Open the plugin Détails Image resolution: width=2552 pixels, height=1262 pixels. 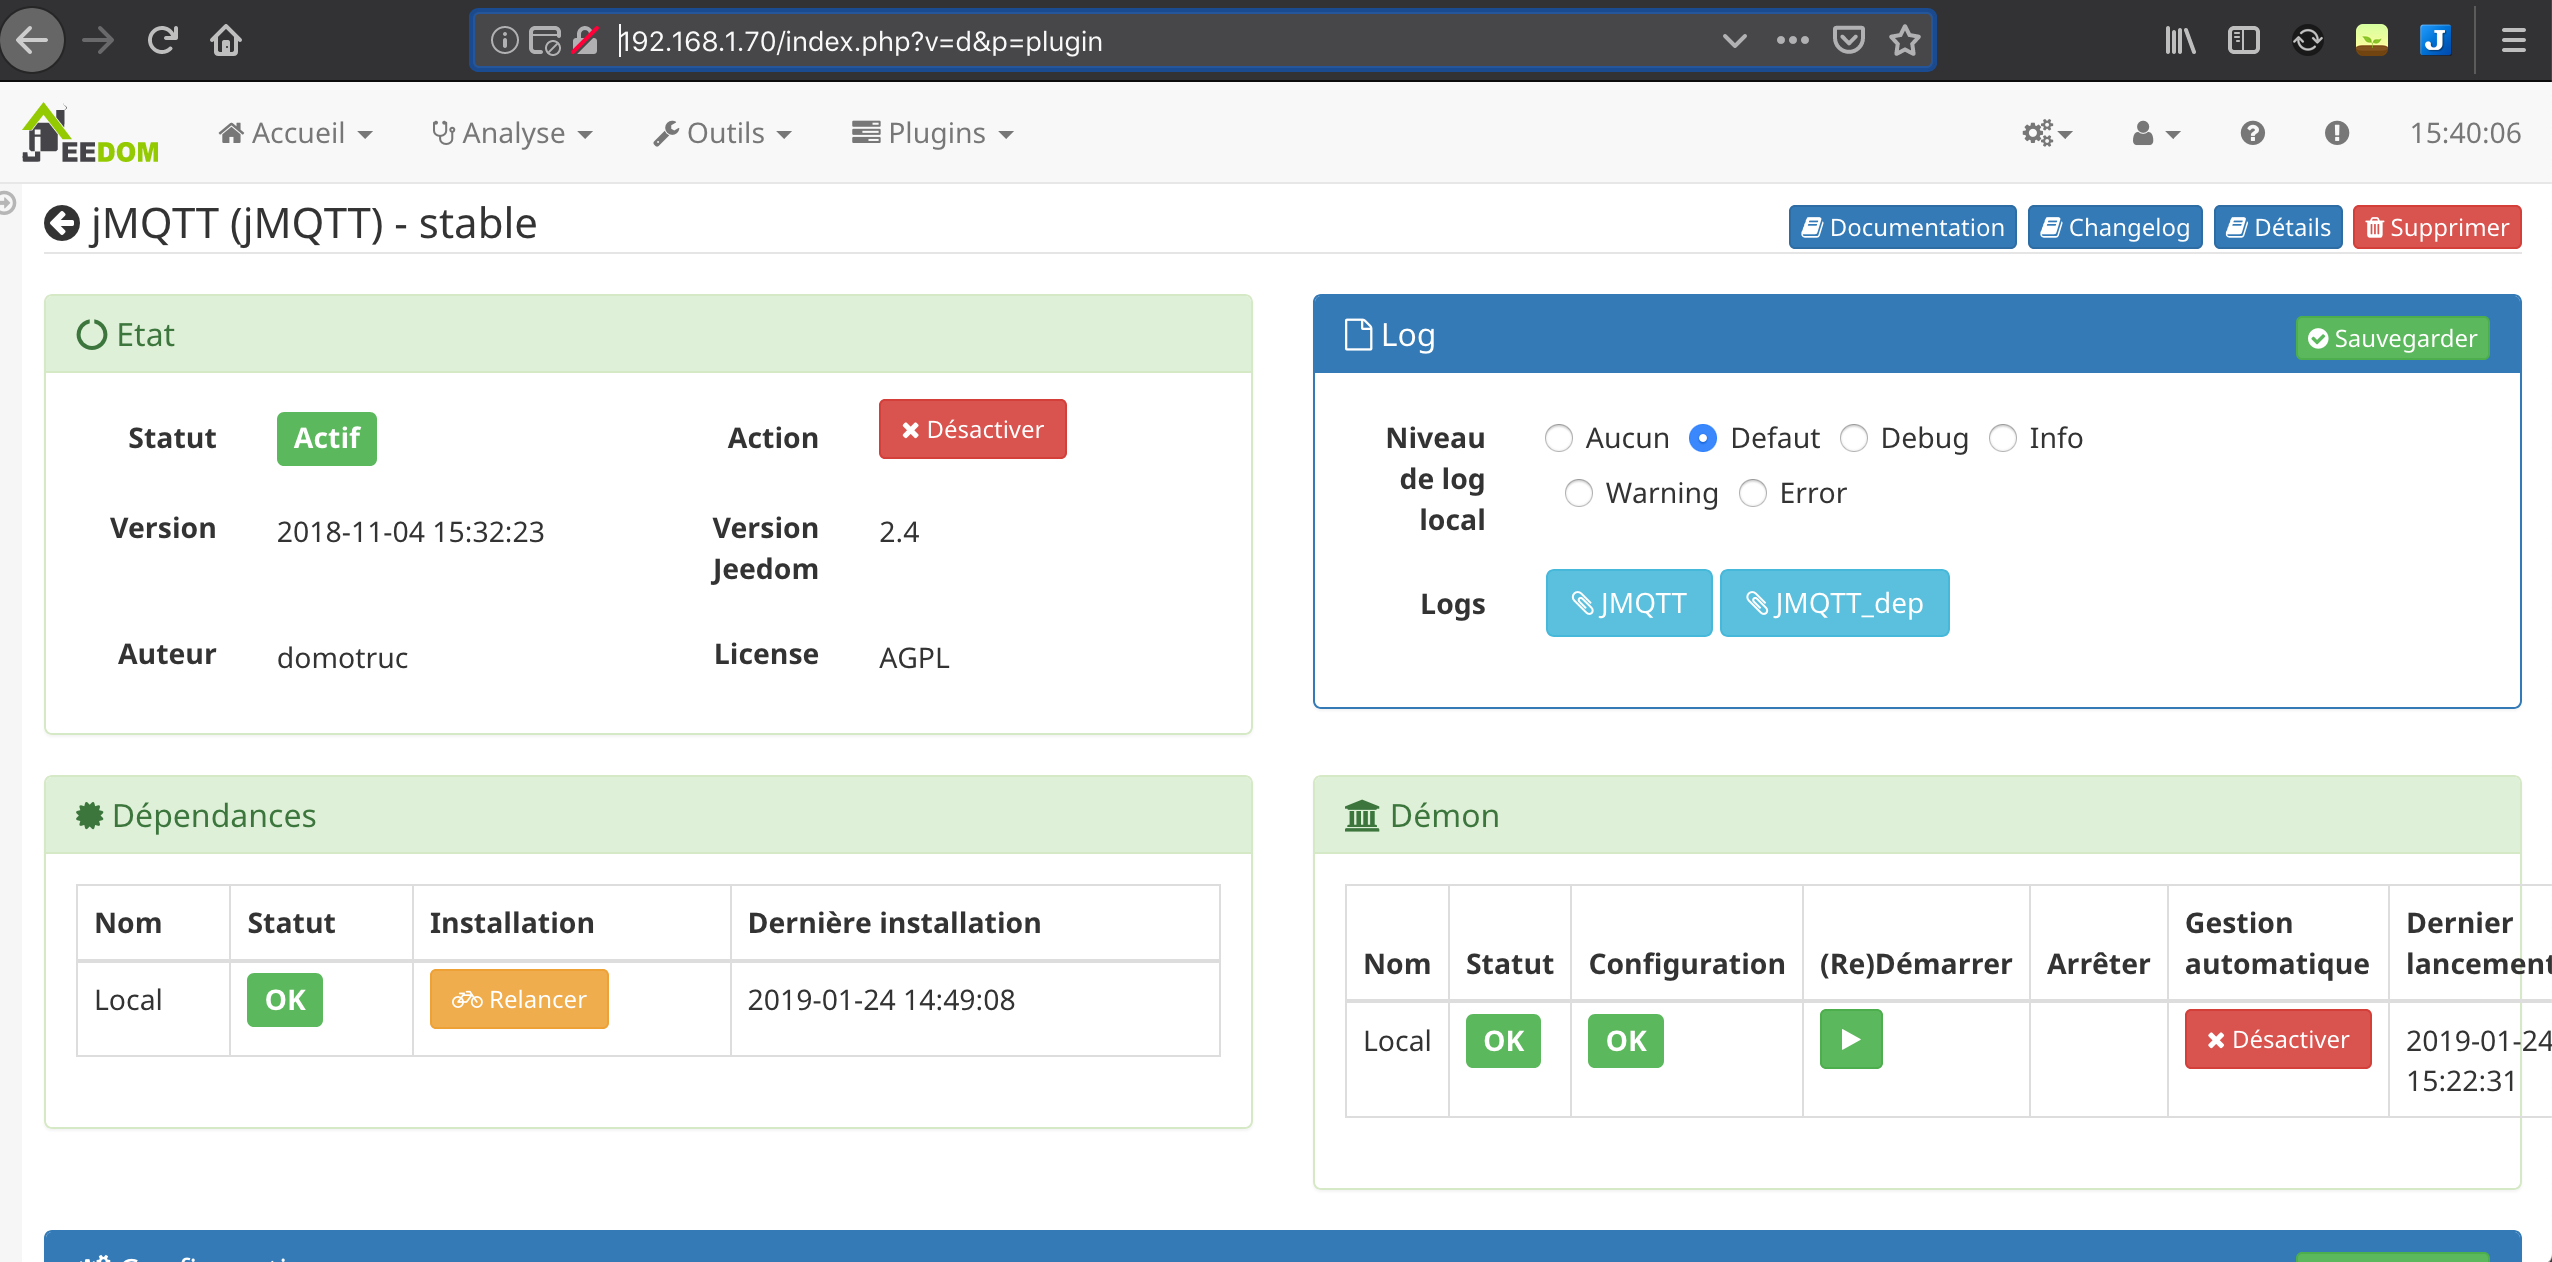2278,227
